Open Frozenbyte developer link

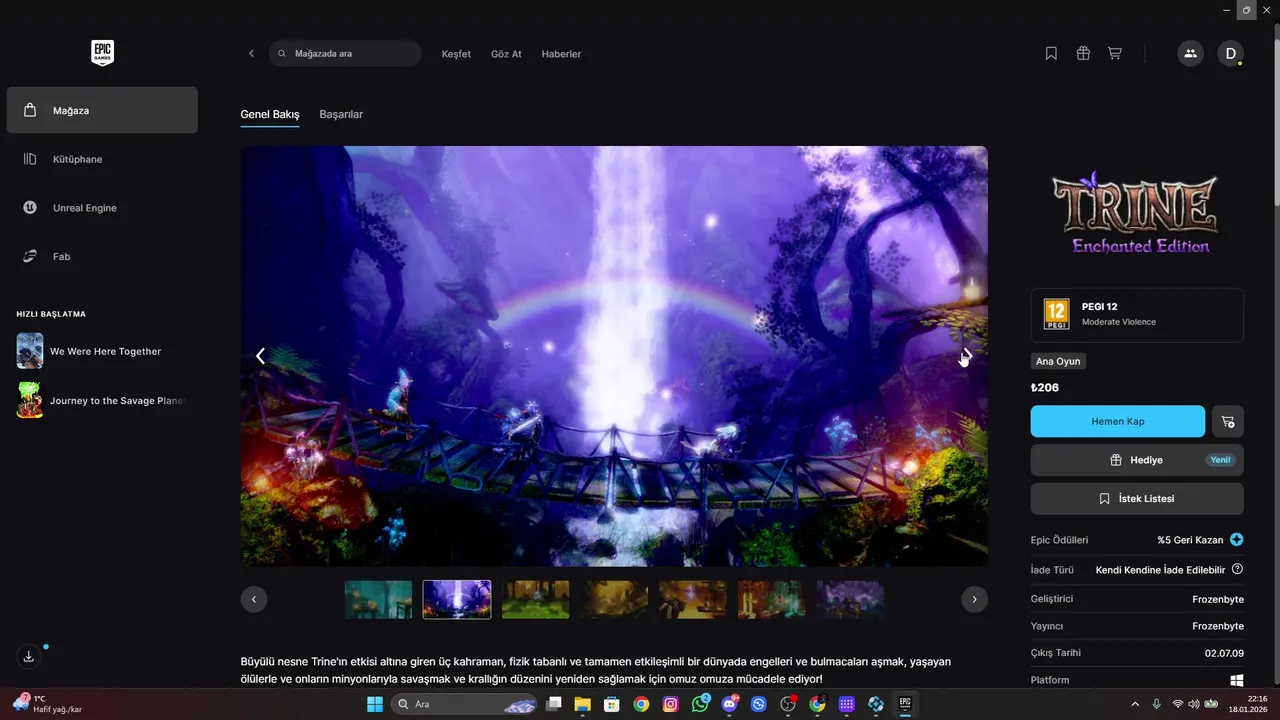pyautogui.click(x=1218, y=599)
